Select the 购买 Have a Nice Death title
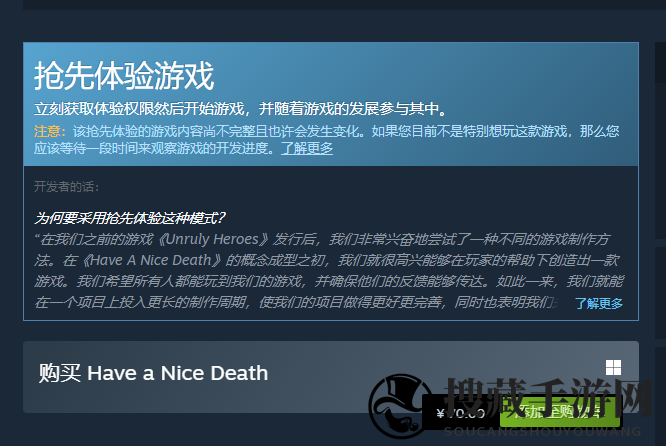Image resolution: width=666 pixels, height=446 pixels. click(153, 373)
